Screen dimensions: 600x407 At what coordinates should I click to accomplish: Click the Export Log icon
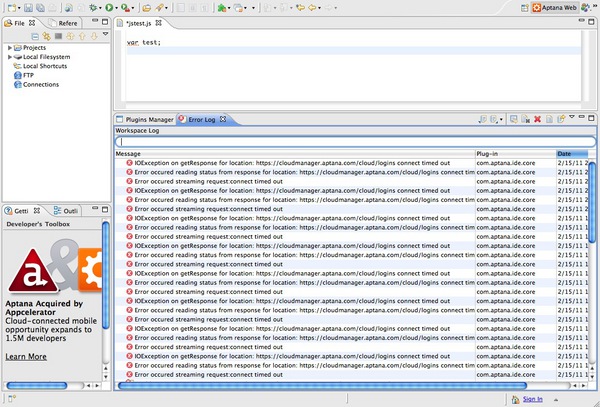point(483,119)
